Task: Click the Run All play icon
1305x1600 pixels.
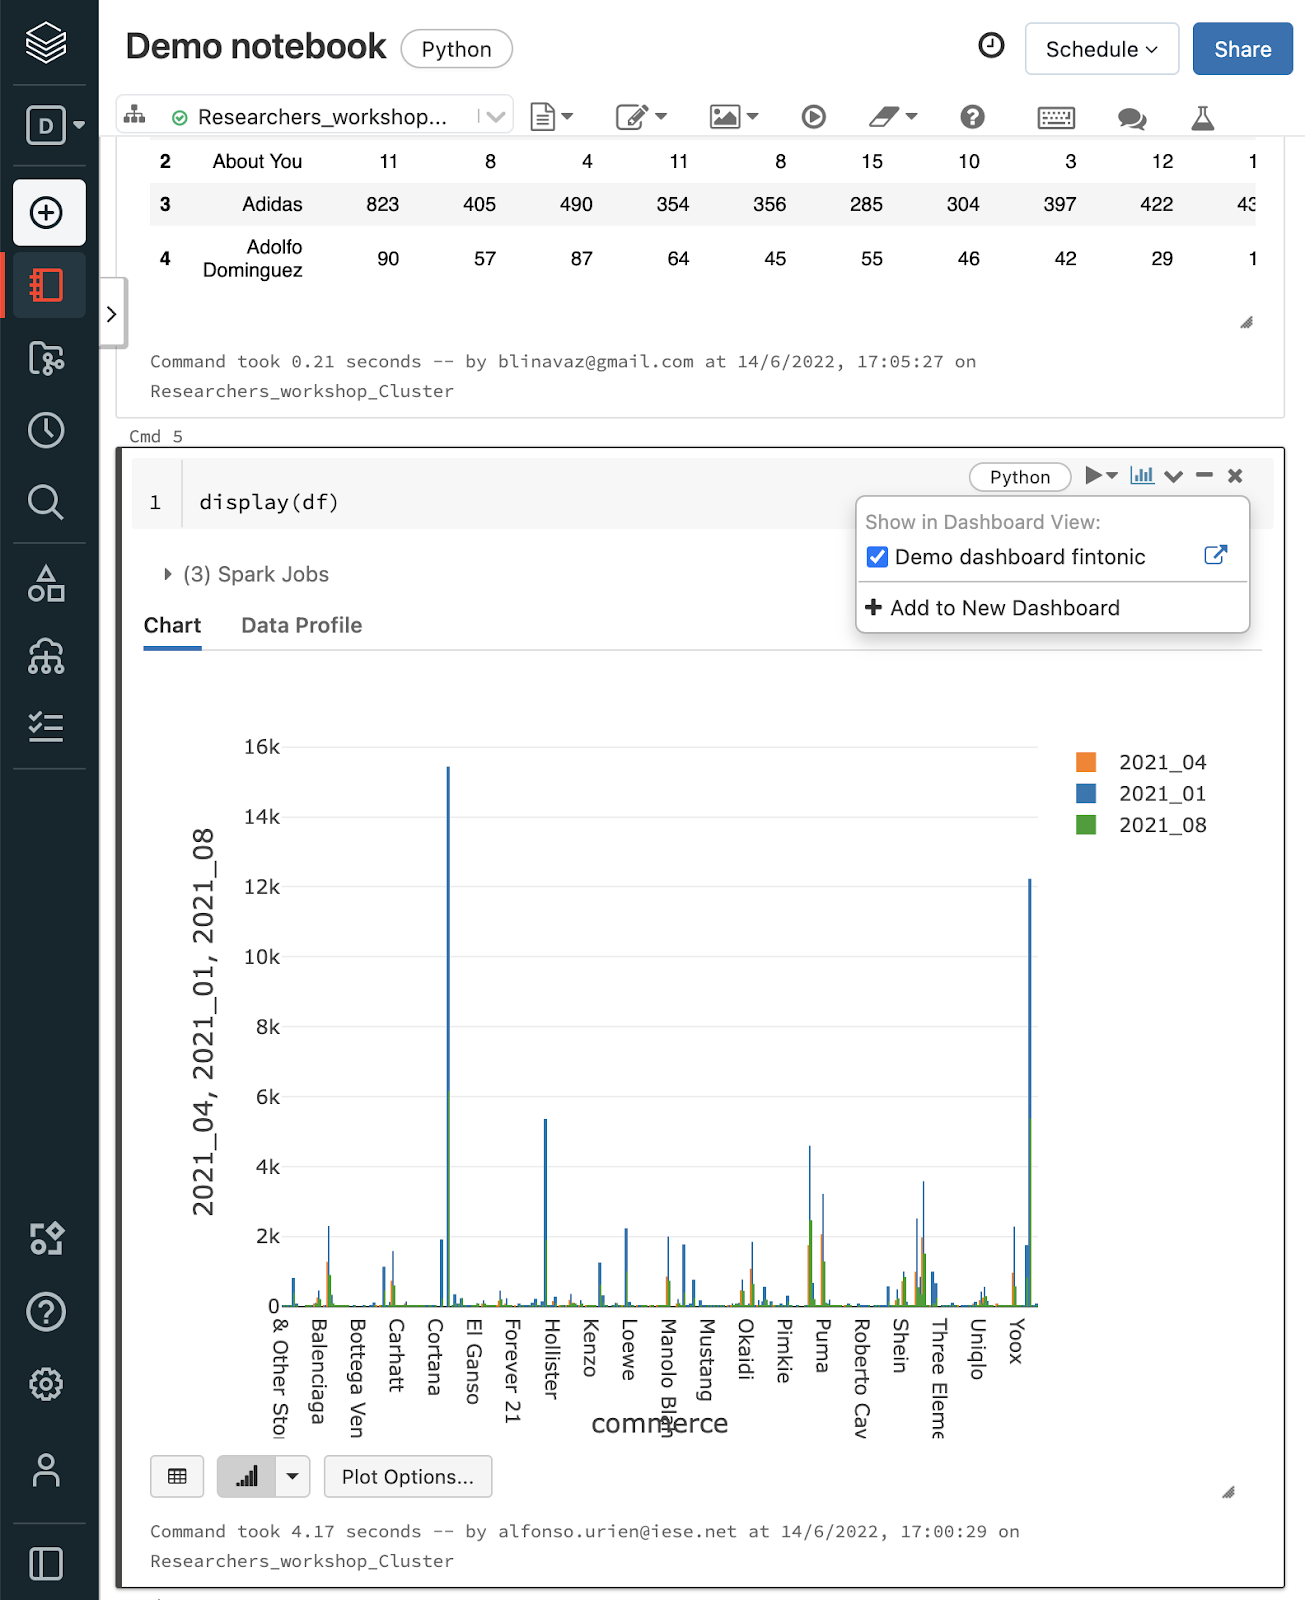Action: [x=813, y=117]
